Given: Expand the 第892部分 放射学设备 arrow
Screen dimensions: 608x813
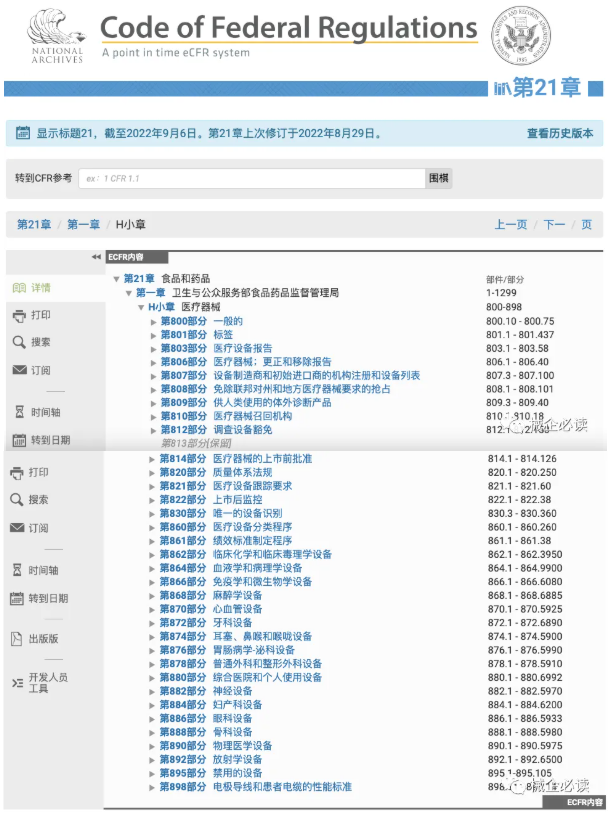Looking at the screenshot, I should click(152, 760).
